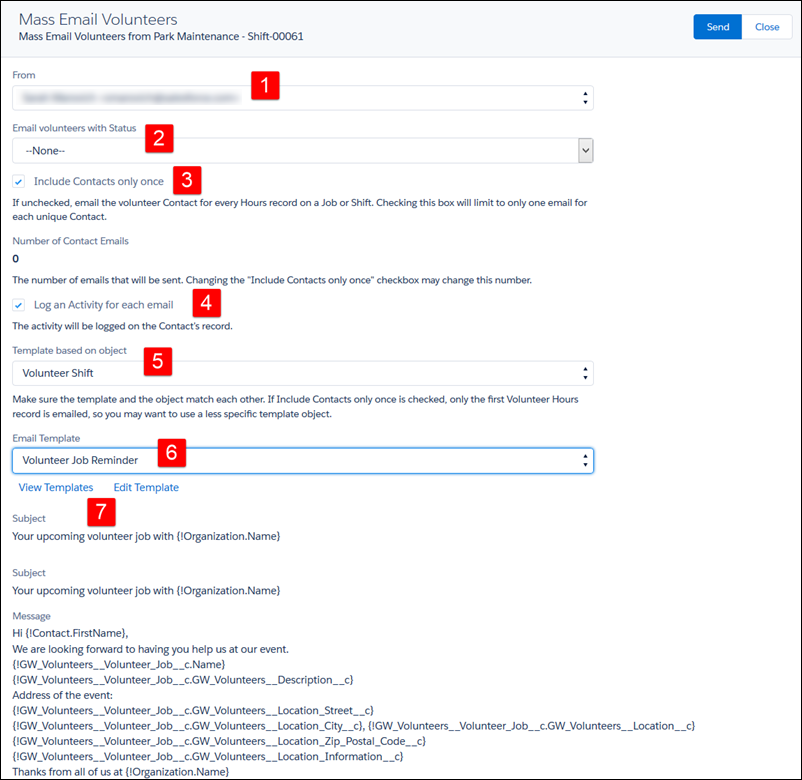Click red callout marker 6 on Email Template
Screen dimensions: 802x780
(172, 453)
